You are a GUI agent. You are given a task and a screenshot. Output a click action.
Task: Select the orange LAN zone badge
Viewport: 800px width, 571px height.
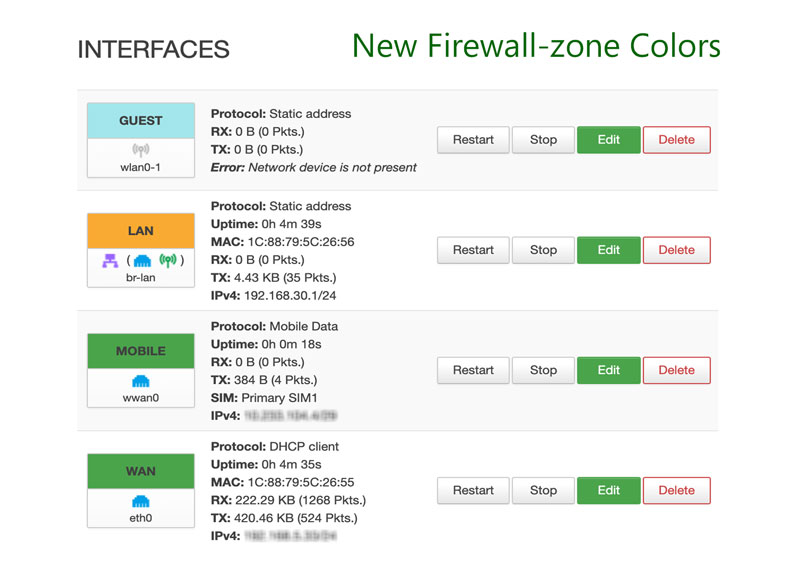tap(141, 231)
